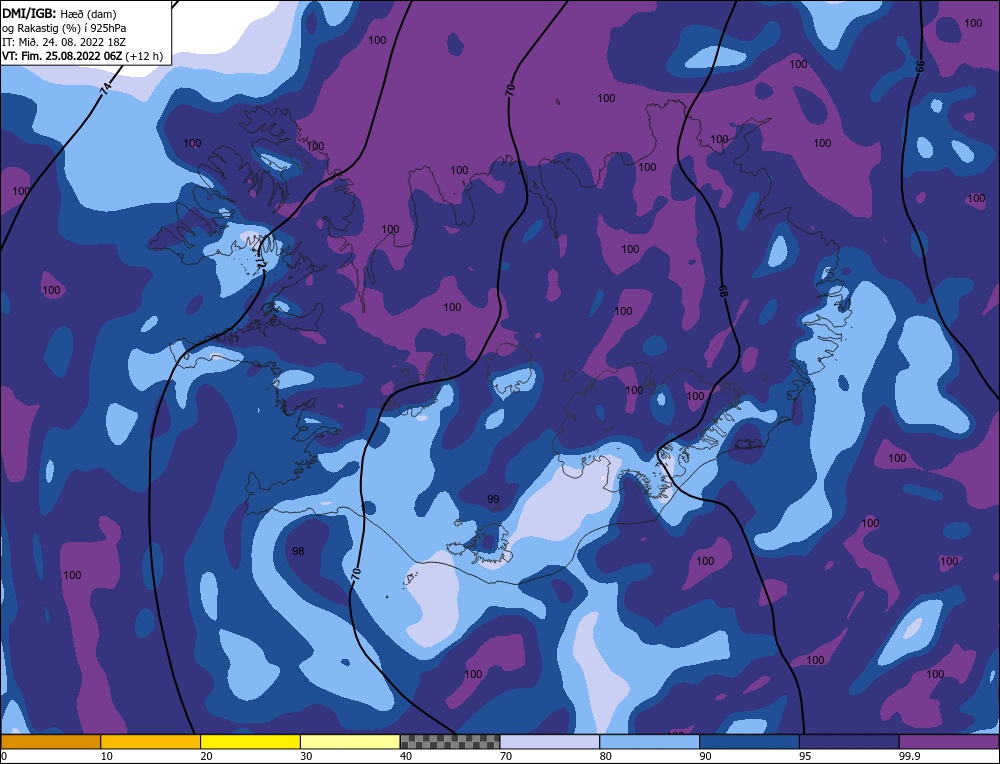Click the legend tick label '95'
1000x764 pixels.
click(805, 756)
